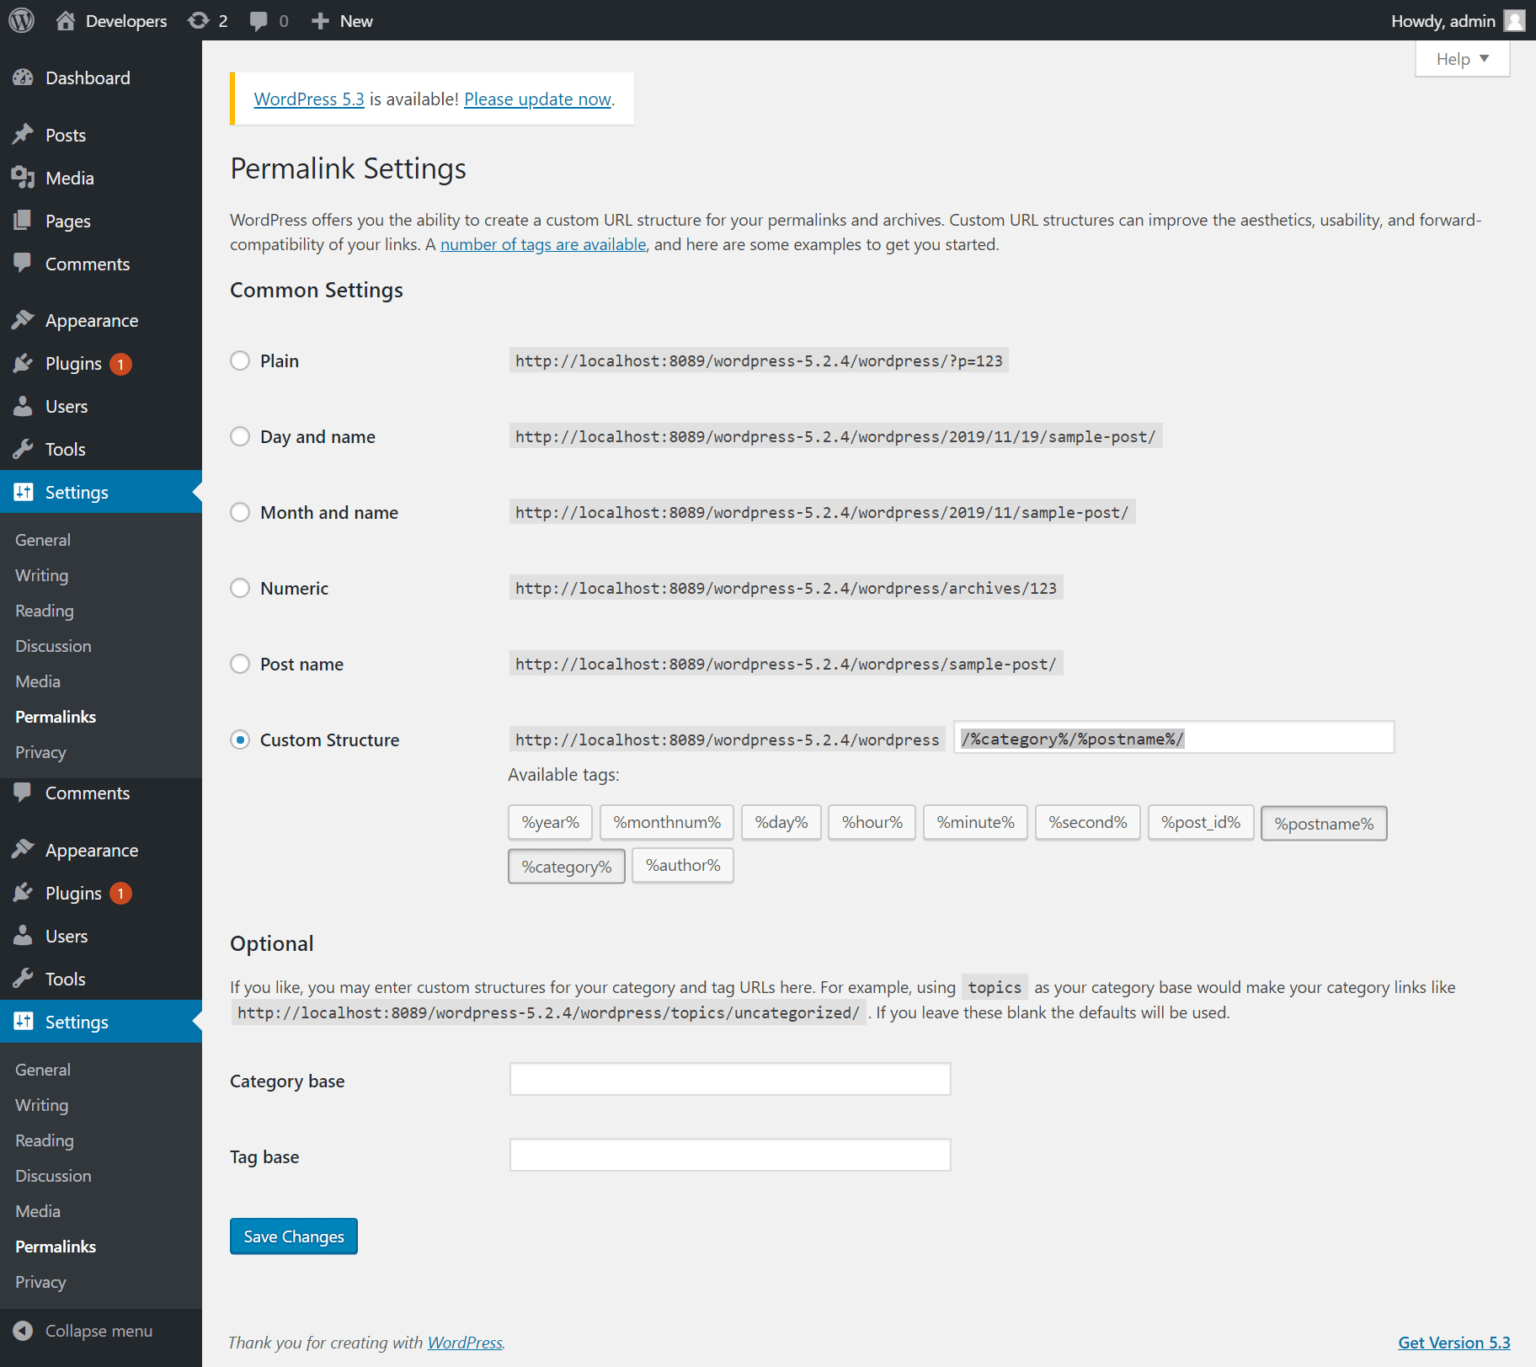This screenshot has height=1367, width=1536.
Task: Click the Save Changes button
Action: pyautogui.click(x=293, y=1236)
